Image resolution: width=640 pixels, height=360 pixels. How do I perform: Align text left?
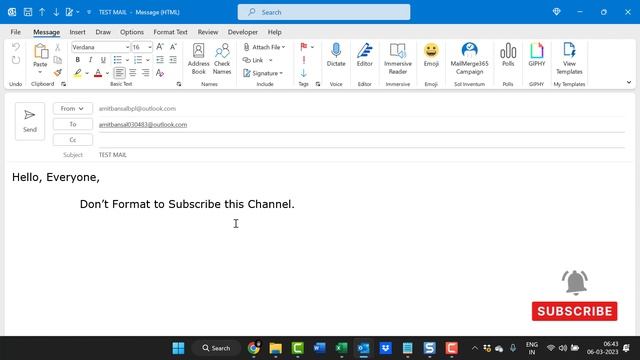(x=119, y=73)
